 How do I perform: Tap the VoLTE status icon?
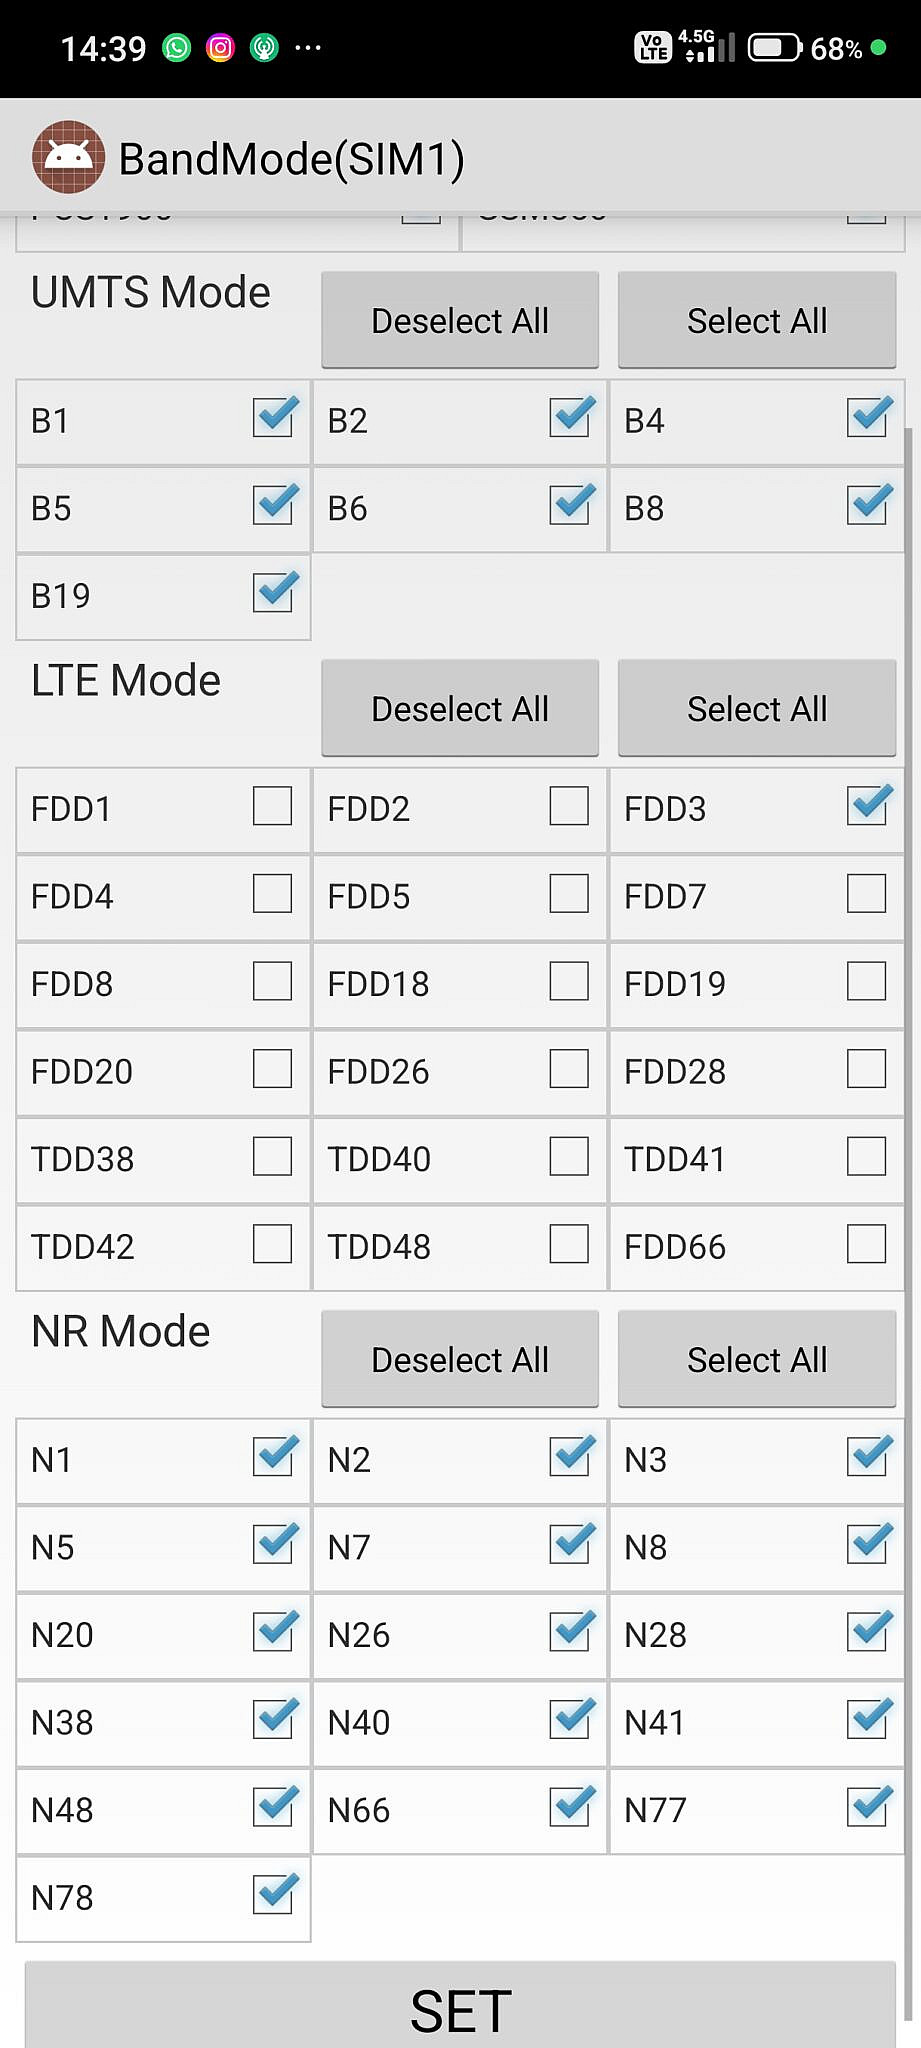[653, 47]
